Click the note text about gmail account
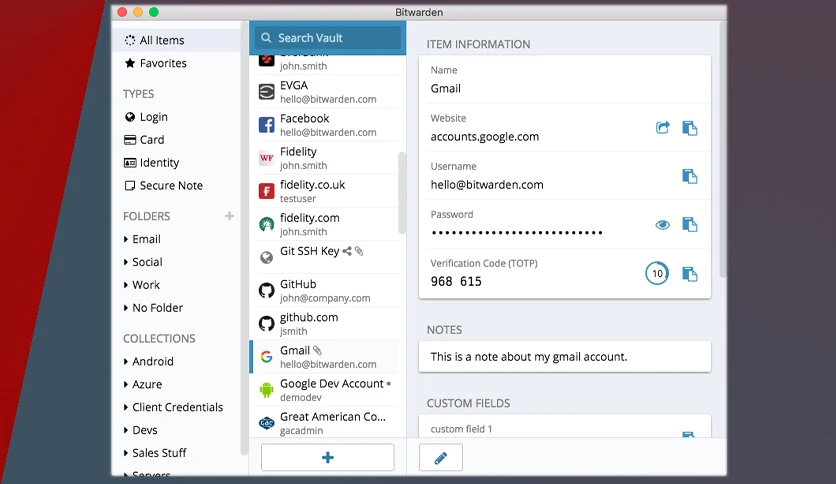Viewport: 836px width, 484px height. [528, 357]
